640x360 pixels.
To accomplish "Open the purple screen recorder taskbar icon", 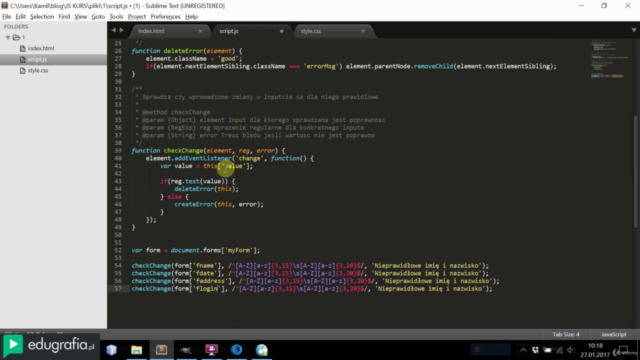I will click(x=211, y=350).
